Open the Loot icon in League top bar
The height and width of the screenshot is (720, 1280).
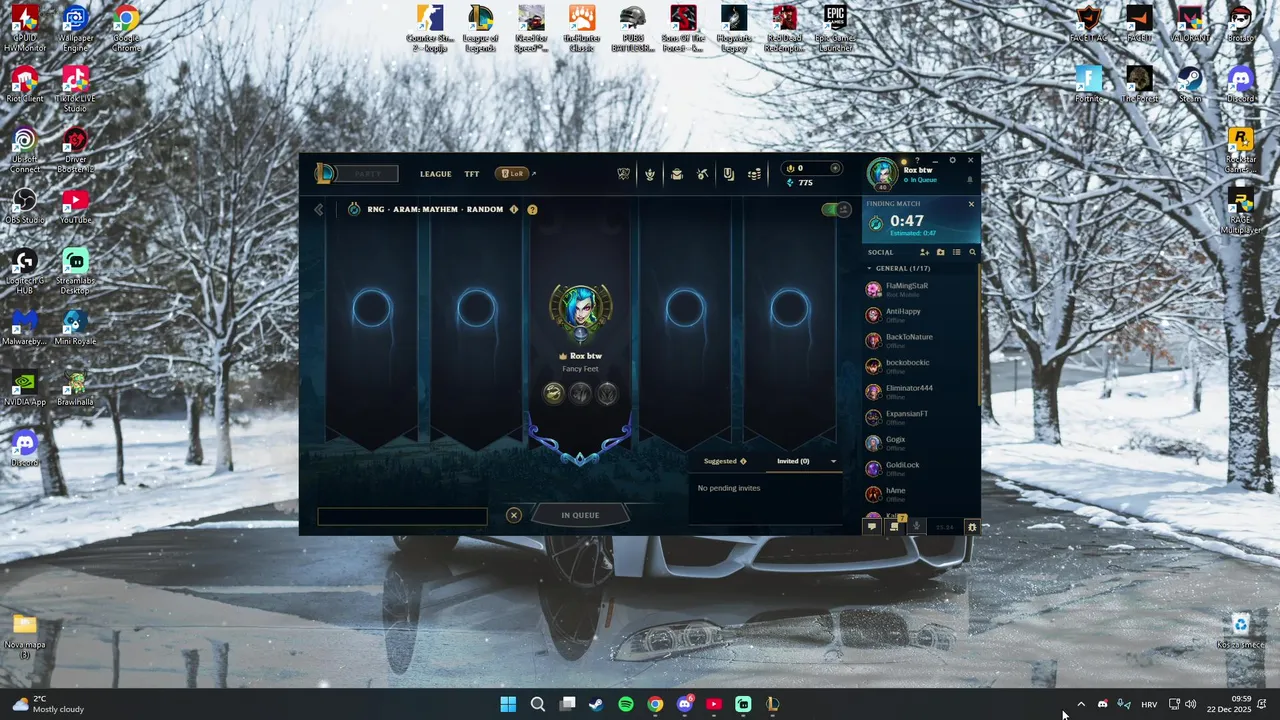point(728,174)
